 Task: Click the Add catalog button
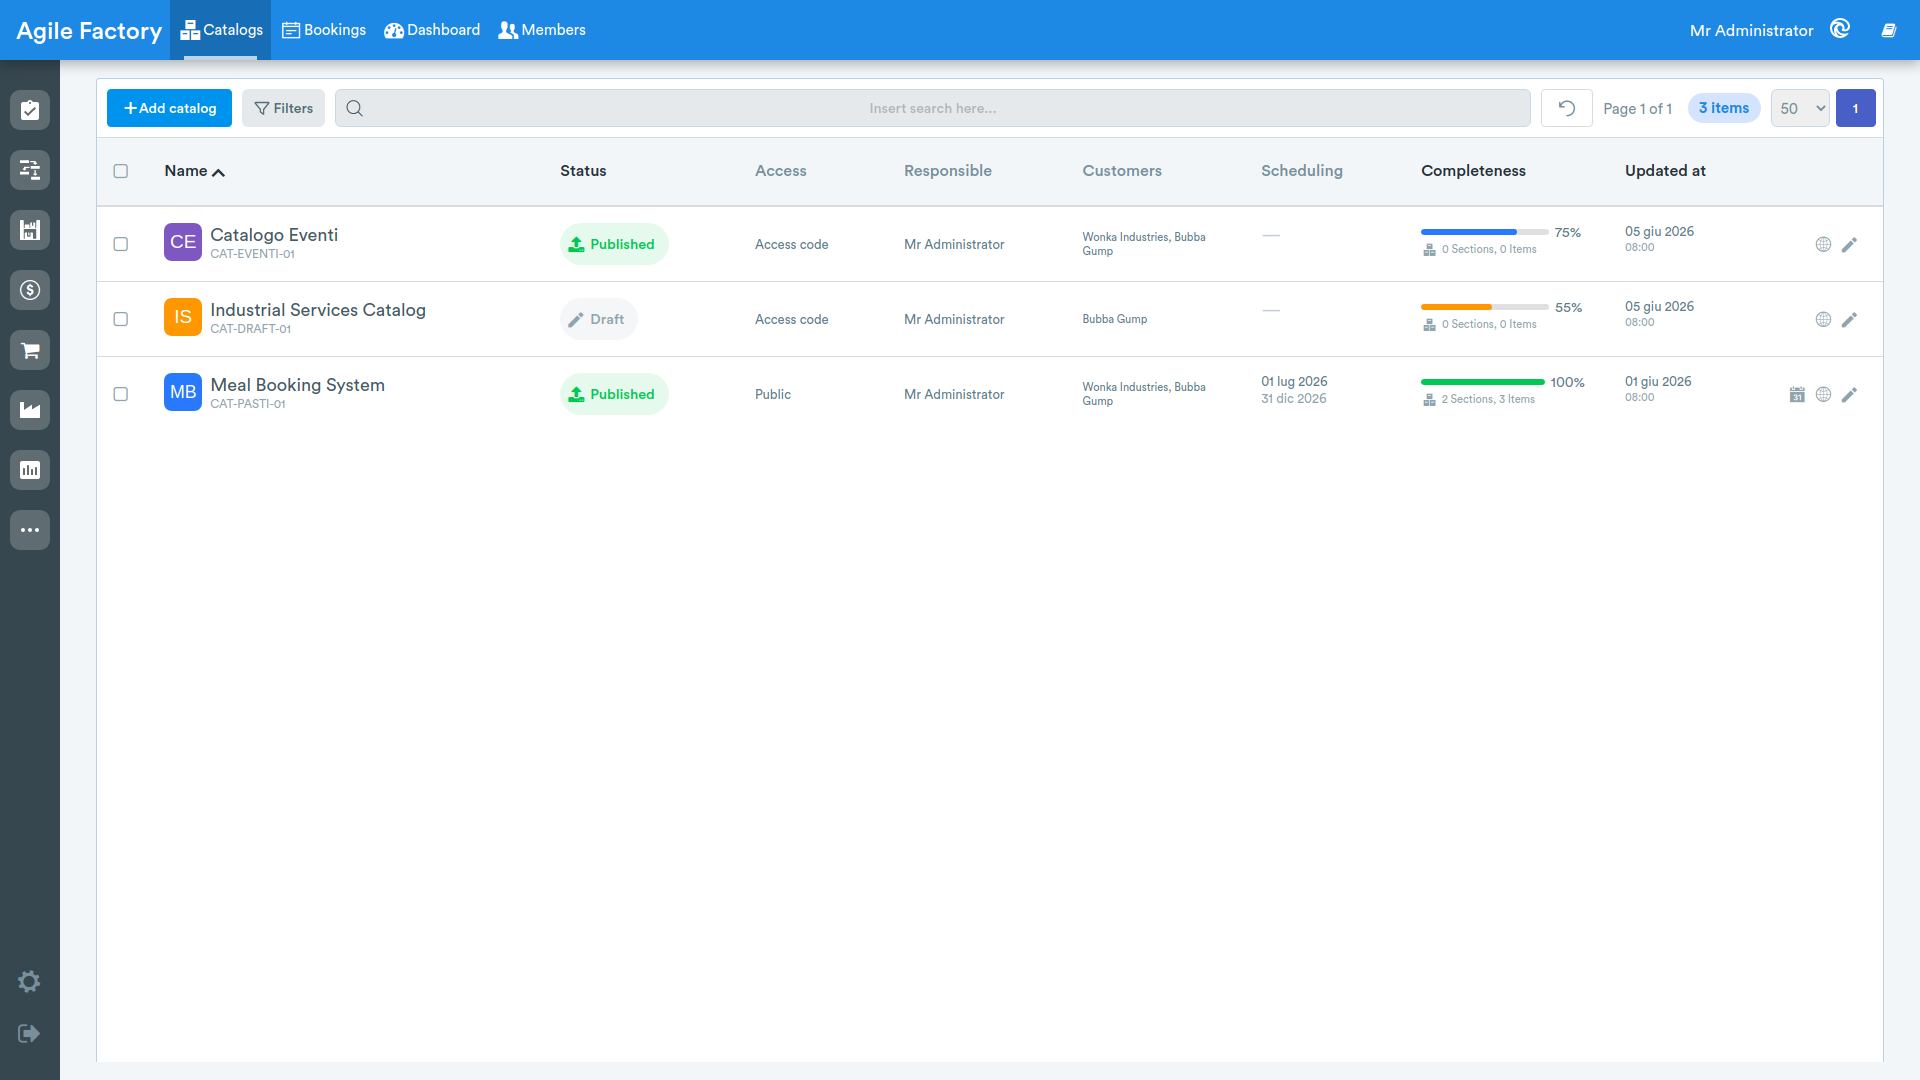coord(169,108)
